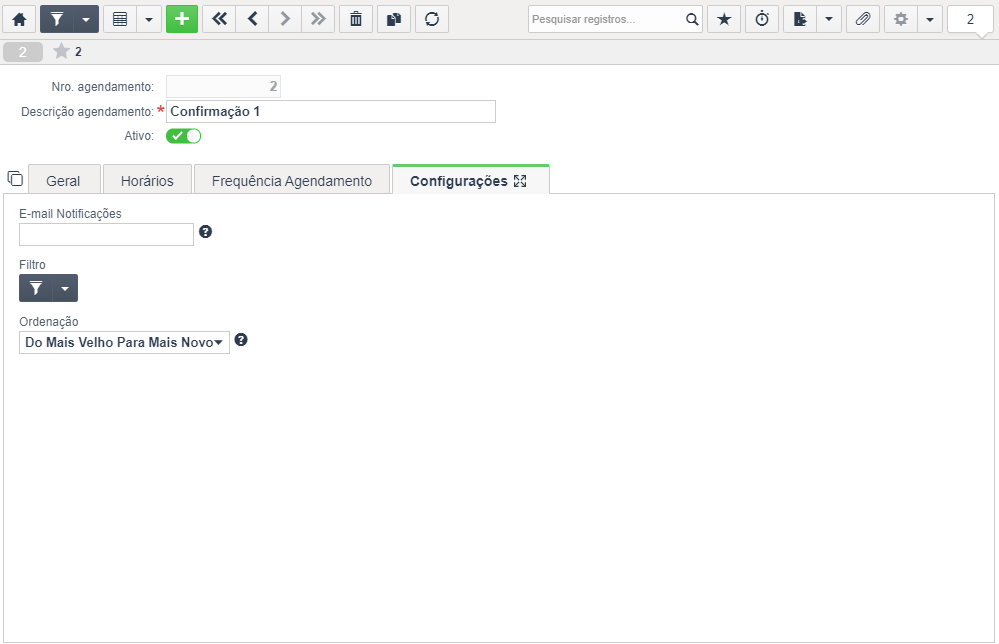This screenshot has height=644, width=999.
Task: Switch to the Horários tab
Action: point(147,181)
